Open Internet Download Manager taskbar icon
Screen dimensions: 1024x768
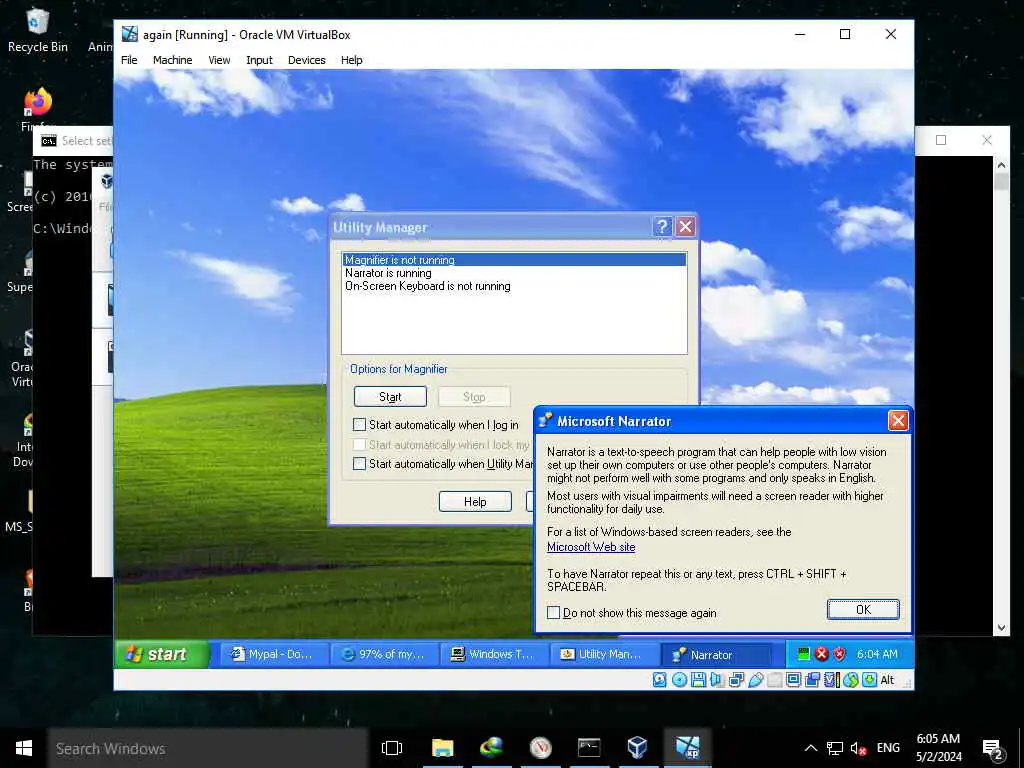pos(491,748)
